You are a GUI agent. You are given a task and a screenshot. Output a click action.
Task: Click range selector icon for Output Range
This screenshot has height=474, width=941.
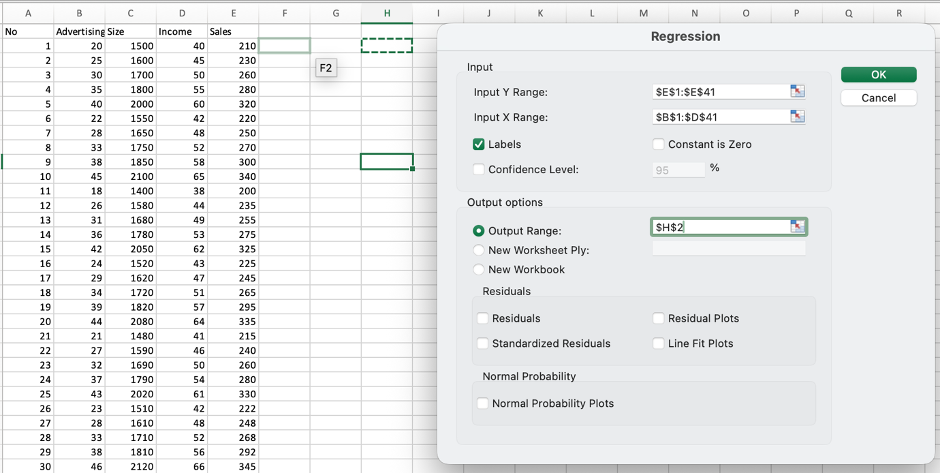pyautogui.click(x=797, y=227)
